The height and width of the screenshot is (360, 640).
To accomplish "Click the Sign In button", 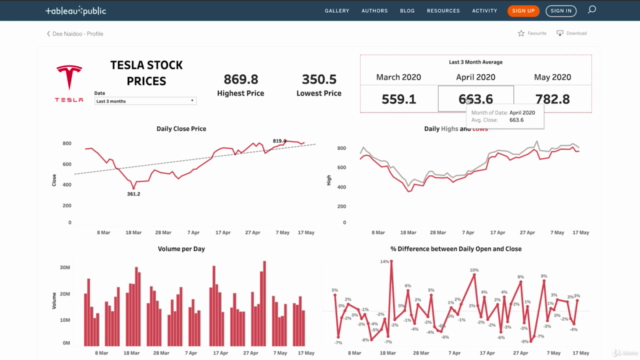I will point(561,11).
